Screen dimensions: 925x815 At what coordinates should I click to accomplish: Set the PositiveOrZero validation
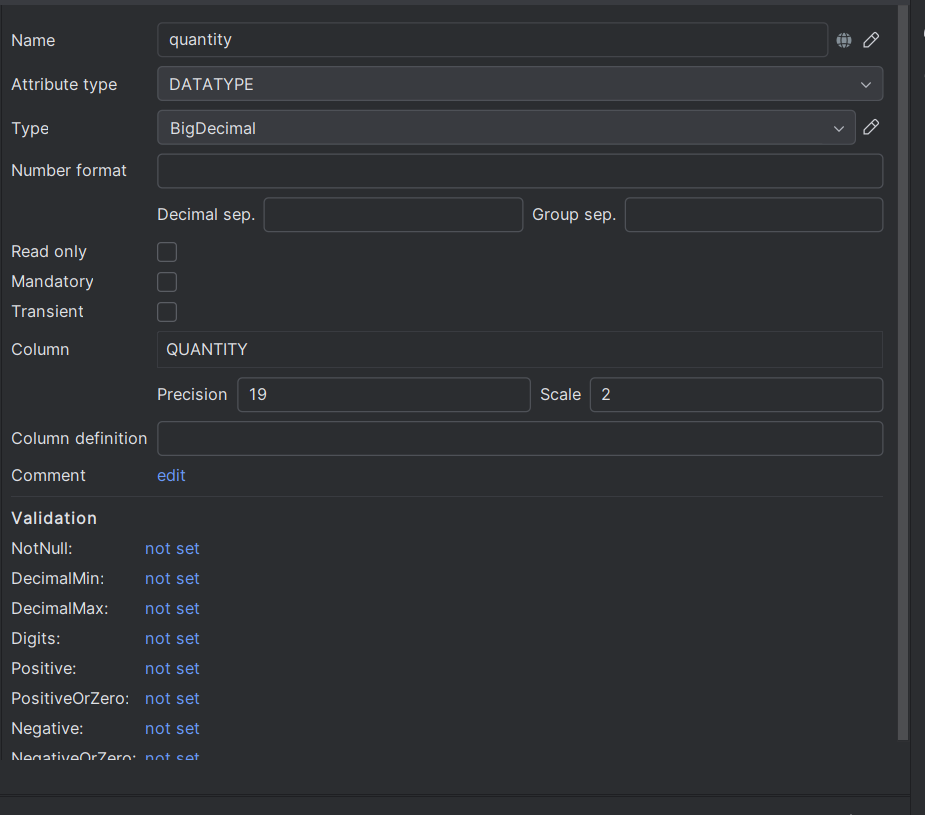tap(172, 699)
